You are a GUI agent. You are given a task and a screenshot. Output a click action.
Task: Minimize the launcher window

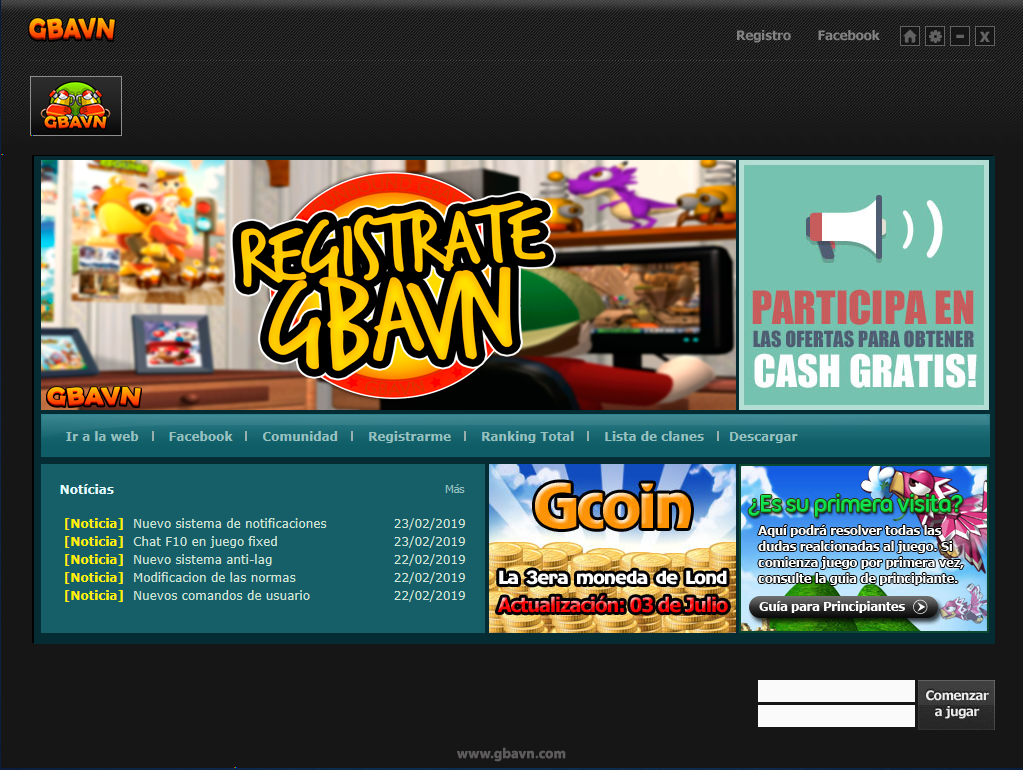pyautogui.click(x=960, y=36)
